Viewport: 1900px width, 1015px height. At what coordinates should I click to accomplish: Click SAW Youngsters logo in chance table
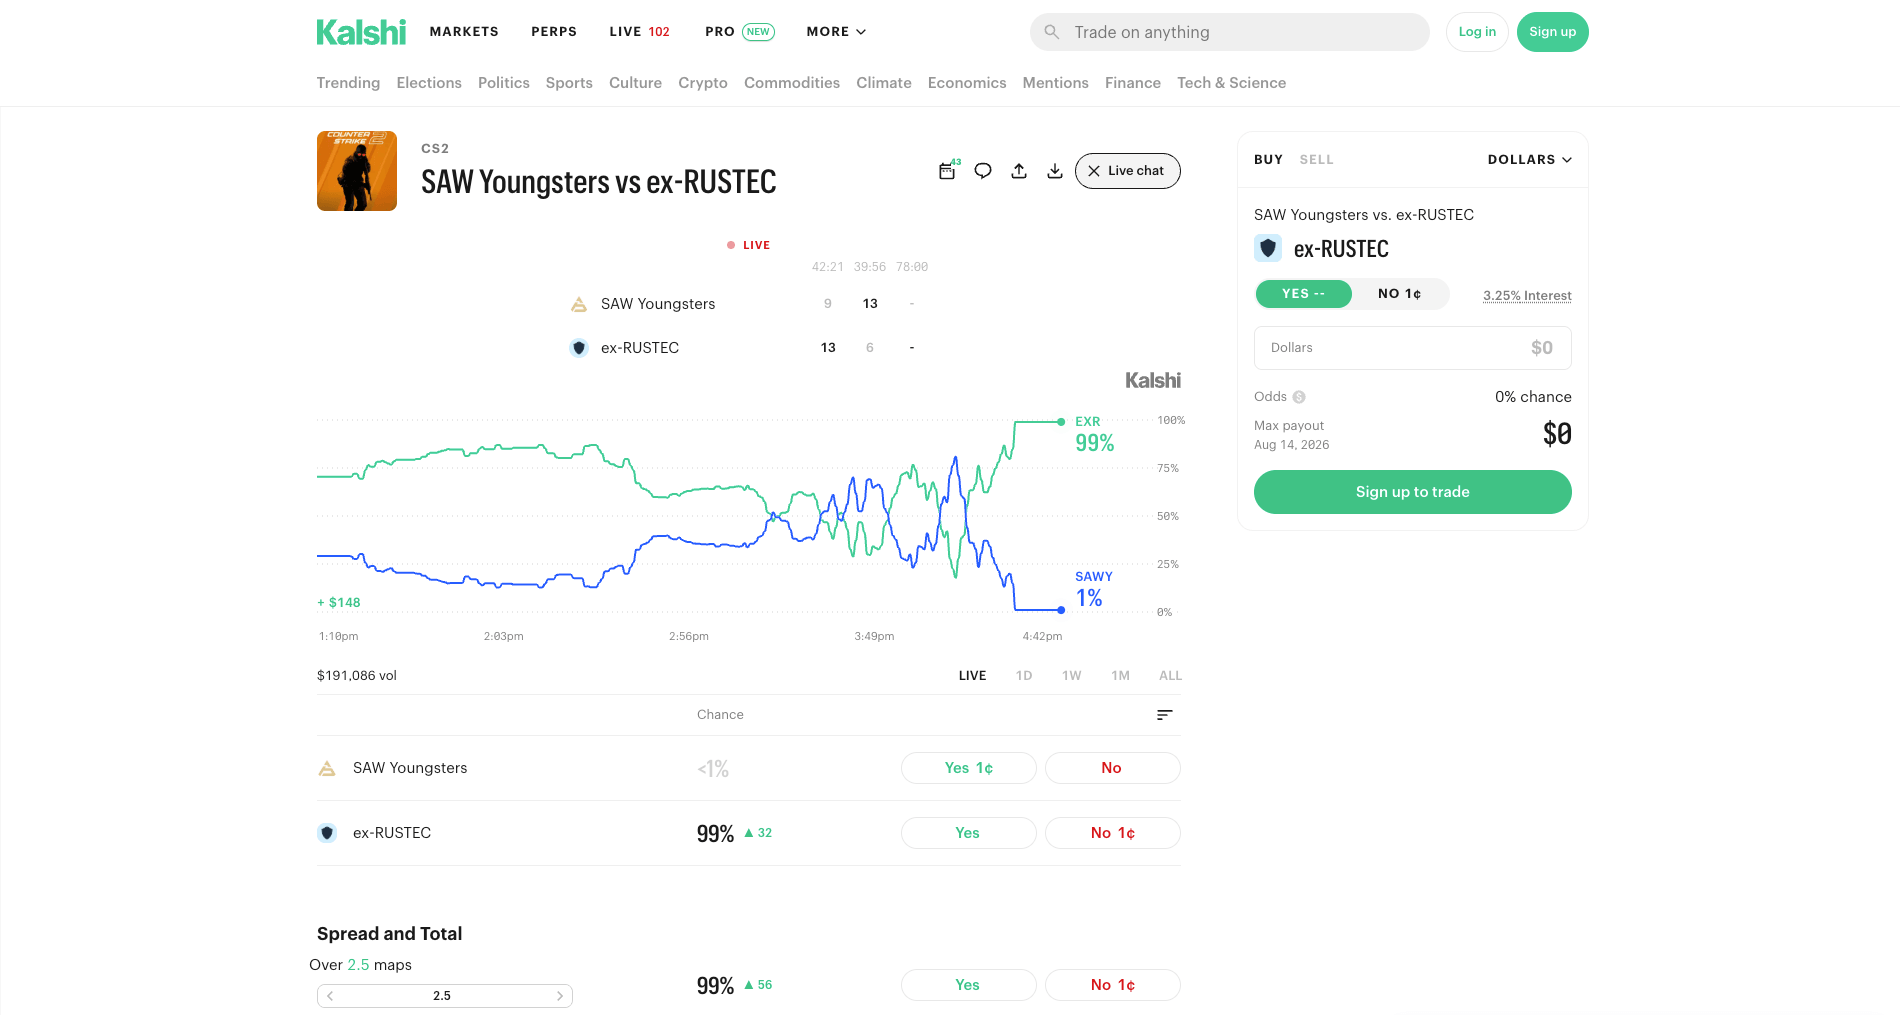[327, 768]
